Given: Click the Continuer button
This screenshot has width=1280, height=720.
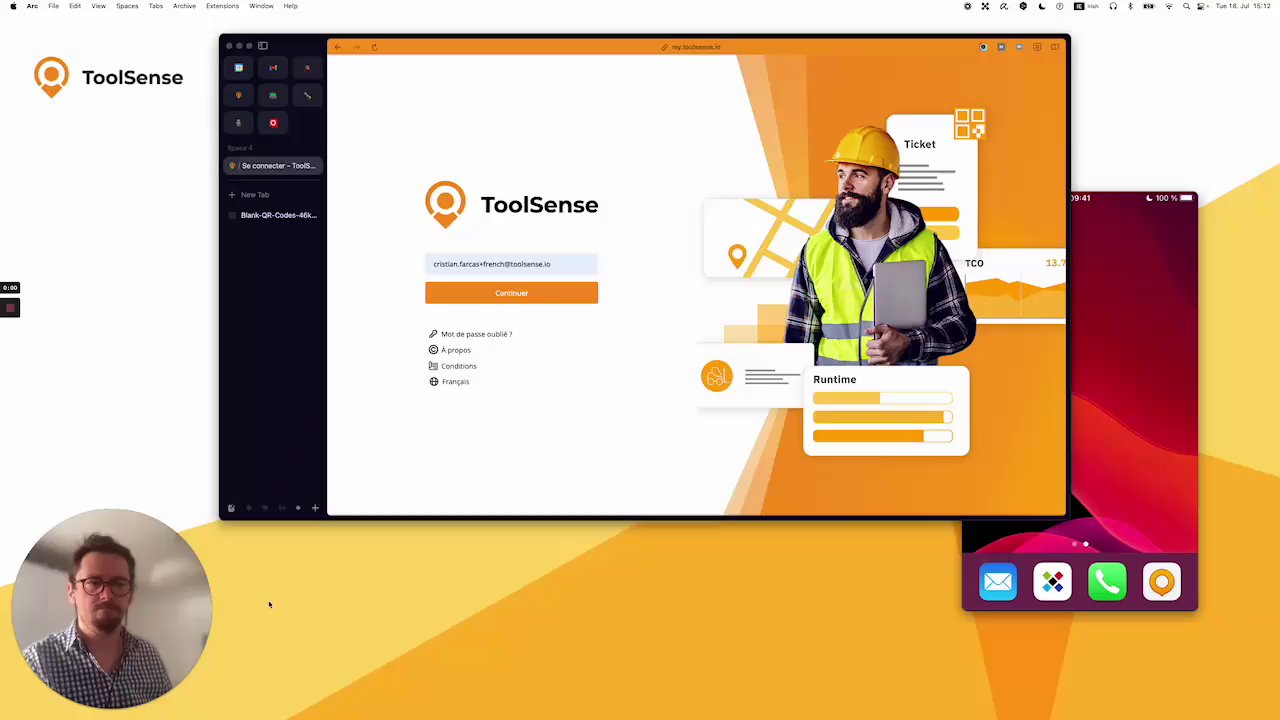Looking at the screenshot, I should point(511,293).
